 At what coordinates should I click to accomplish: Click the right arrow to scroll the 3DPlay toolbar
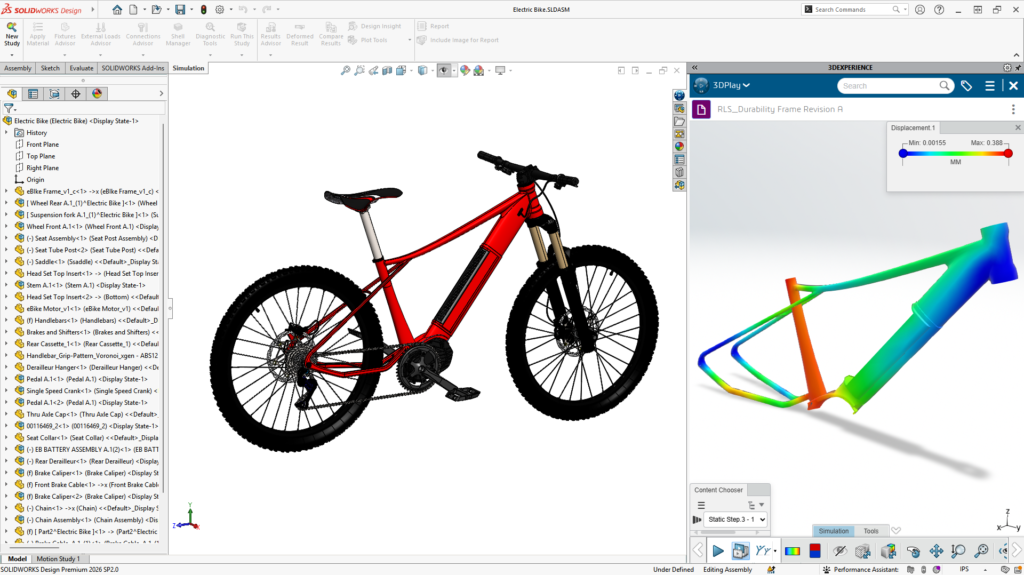1016,551
